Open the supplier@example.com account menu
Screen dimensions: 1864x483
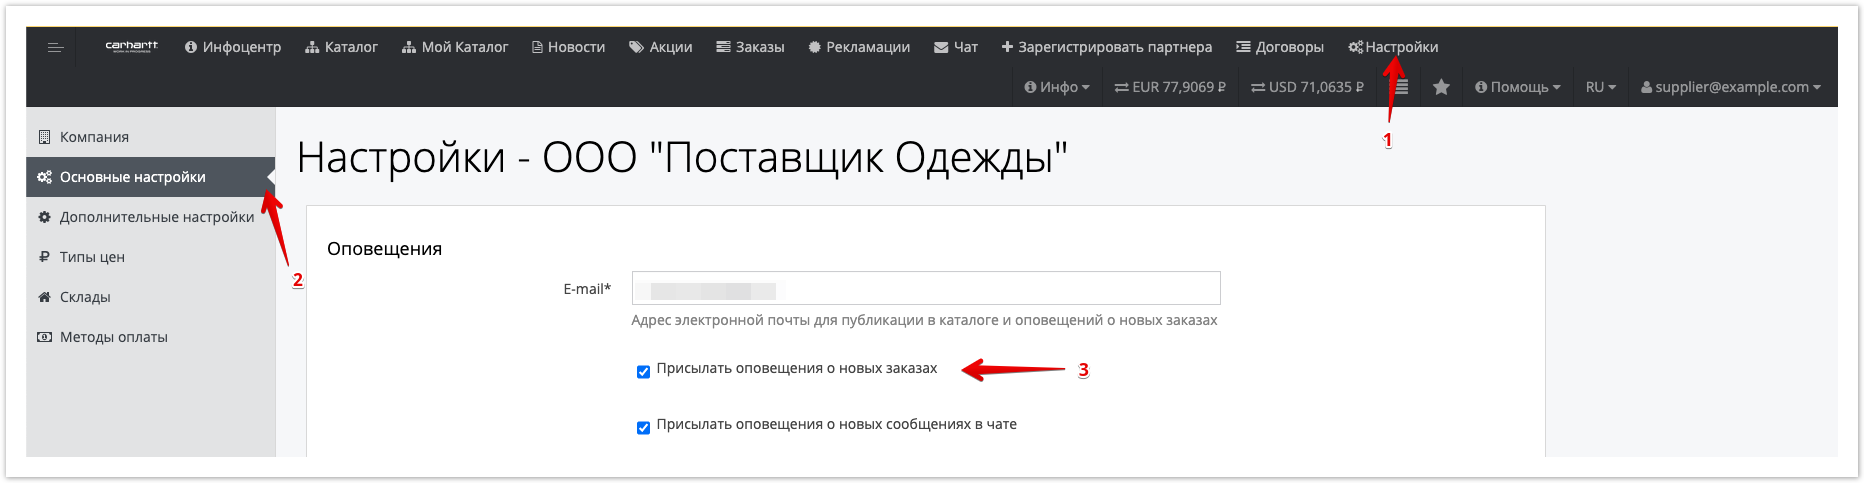tap(1730, 87)
